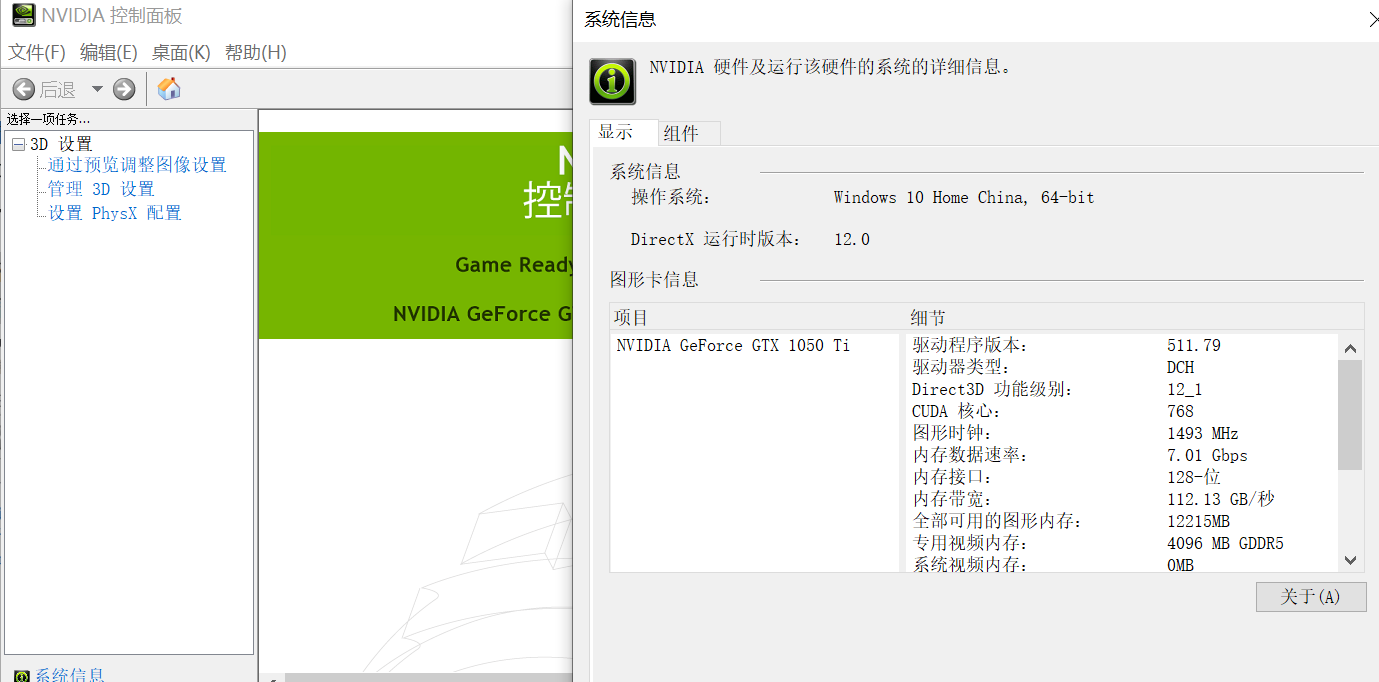Click the green info icon in 系统信息 dialog
This screenshot has height=682, width=1379.
pyautogui.click(x=612, y=81)
